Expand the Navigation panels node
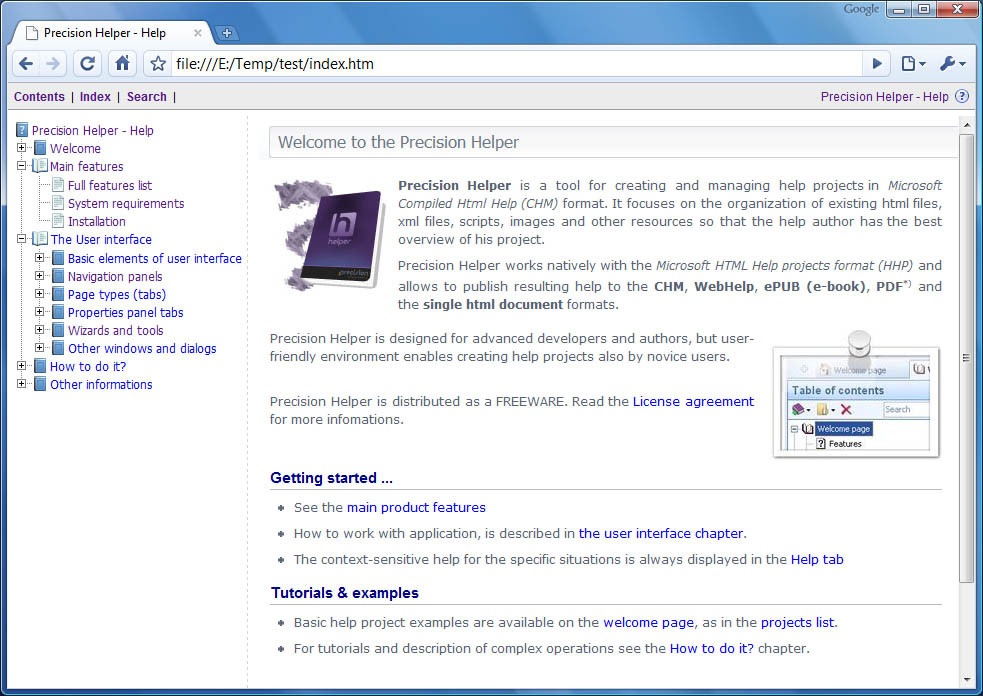 pos(39,276)
